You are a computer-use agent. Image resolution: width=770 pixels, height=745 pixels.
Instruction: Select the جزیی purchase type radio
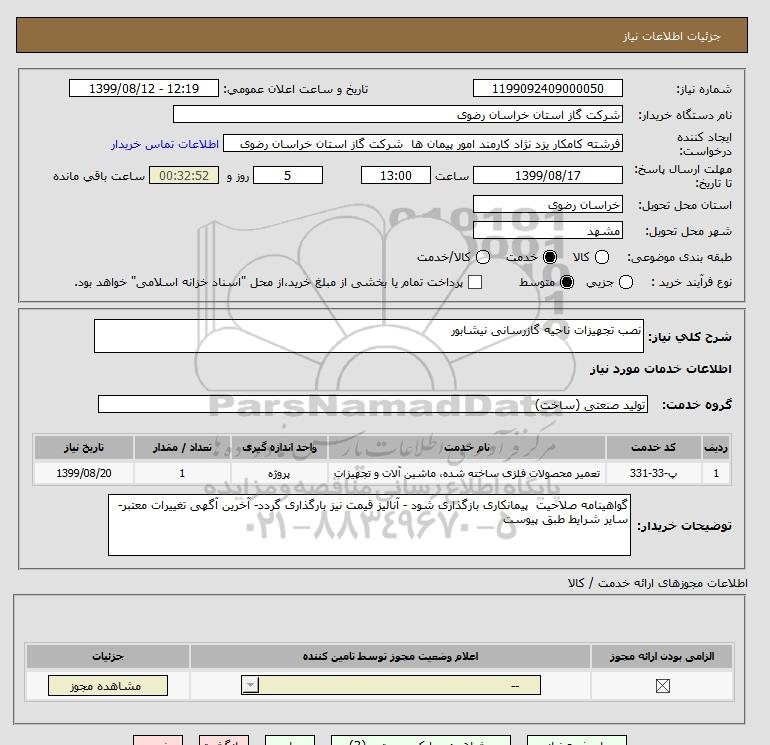pos(626,282)
